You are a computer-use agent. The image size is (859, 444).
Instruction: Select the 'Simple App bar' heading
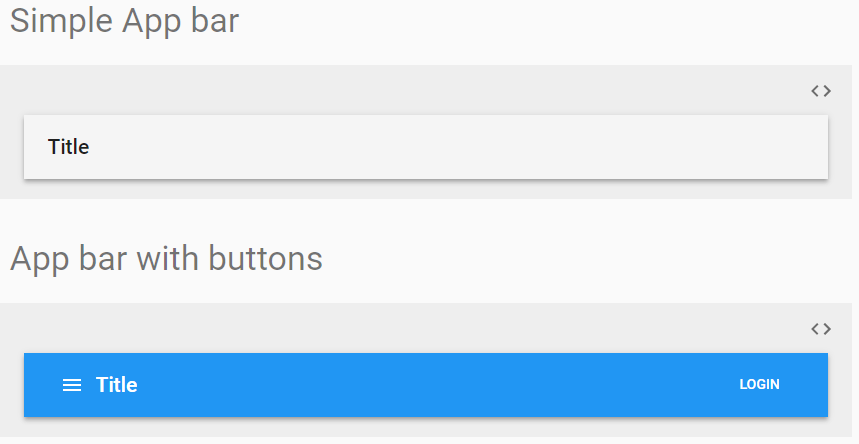point(125,21)
